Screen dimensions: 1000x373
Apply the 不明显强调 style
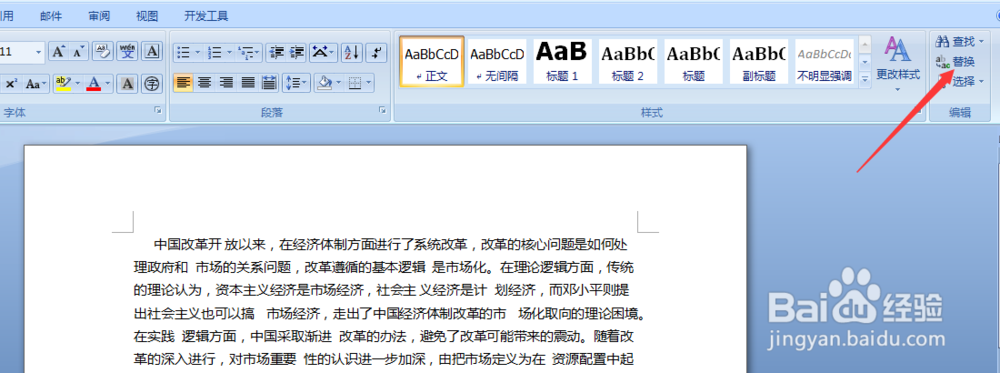(x=825, y=61)
